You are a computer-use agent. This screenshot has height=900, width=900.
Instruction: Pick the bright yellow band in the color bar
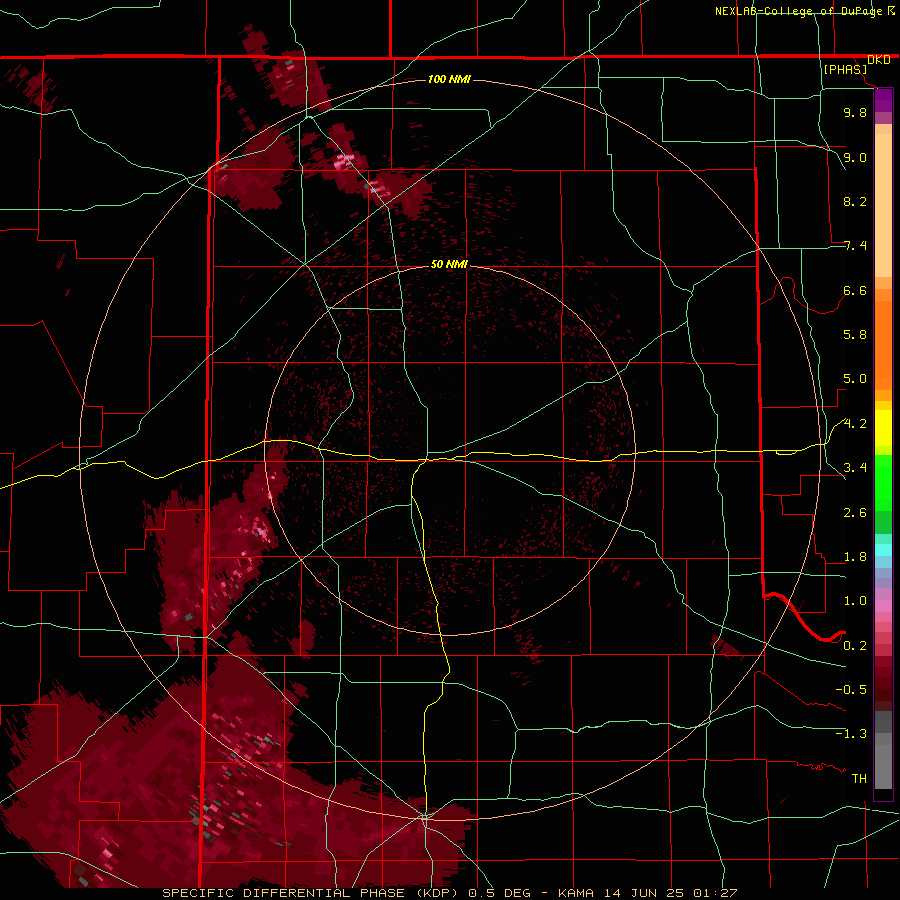pos(883,428)
